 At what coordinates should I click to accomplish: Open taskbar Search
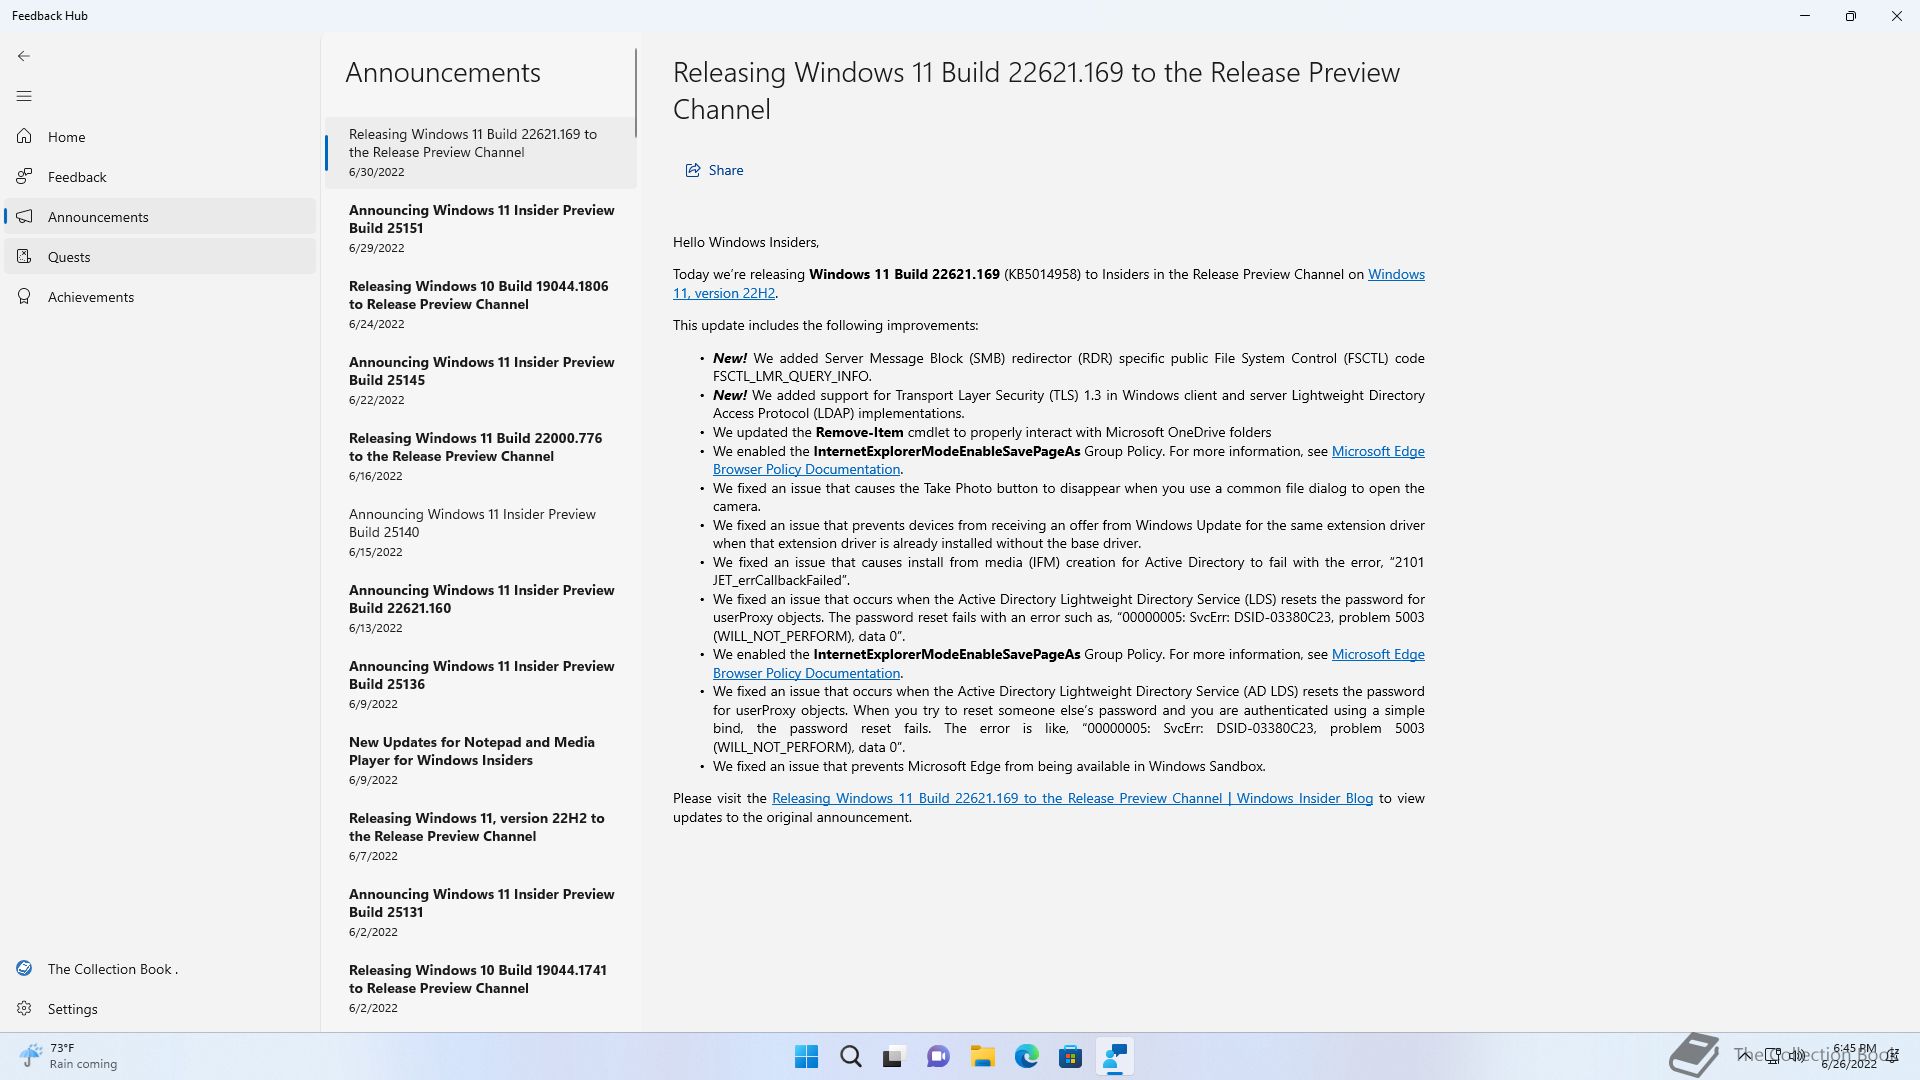tap(850, 1057)
